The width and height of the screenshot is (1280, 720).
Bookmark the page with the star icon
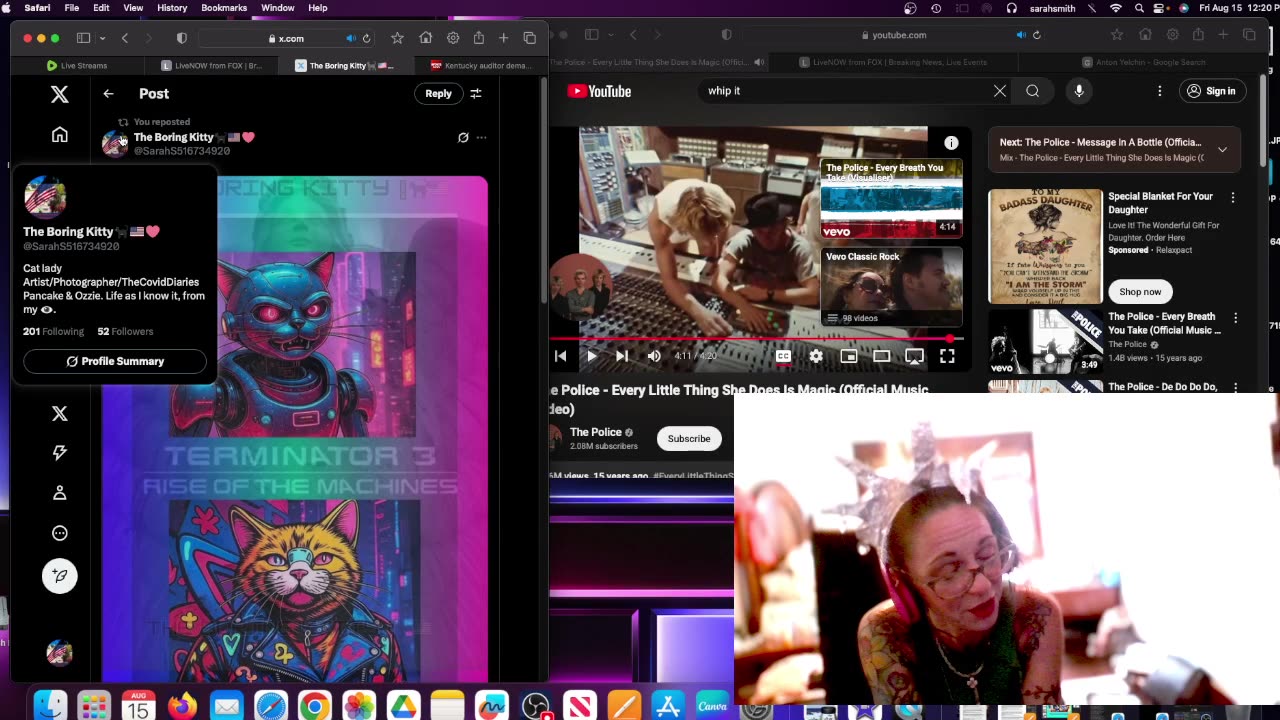(397, 38)
